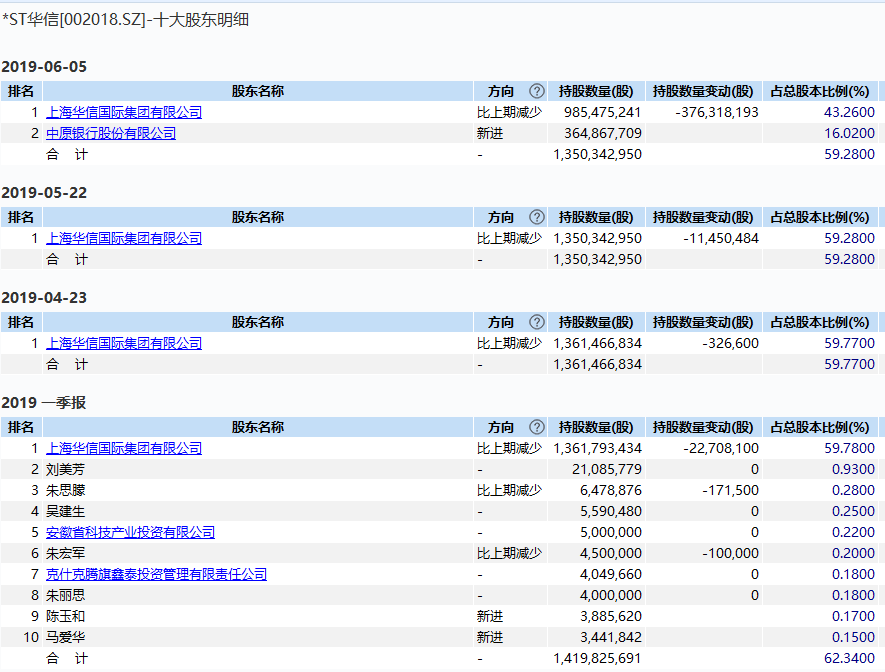Select the change value -100,000

coord(730,553)
